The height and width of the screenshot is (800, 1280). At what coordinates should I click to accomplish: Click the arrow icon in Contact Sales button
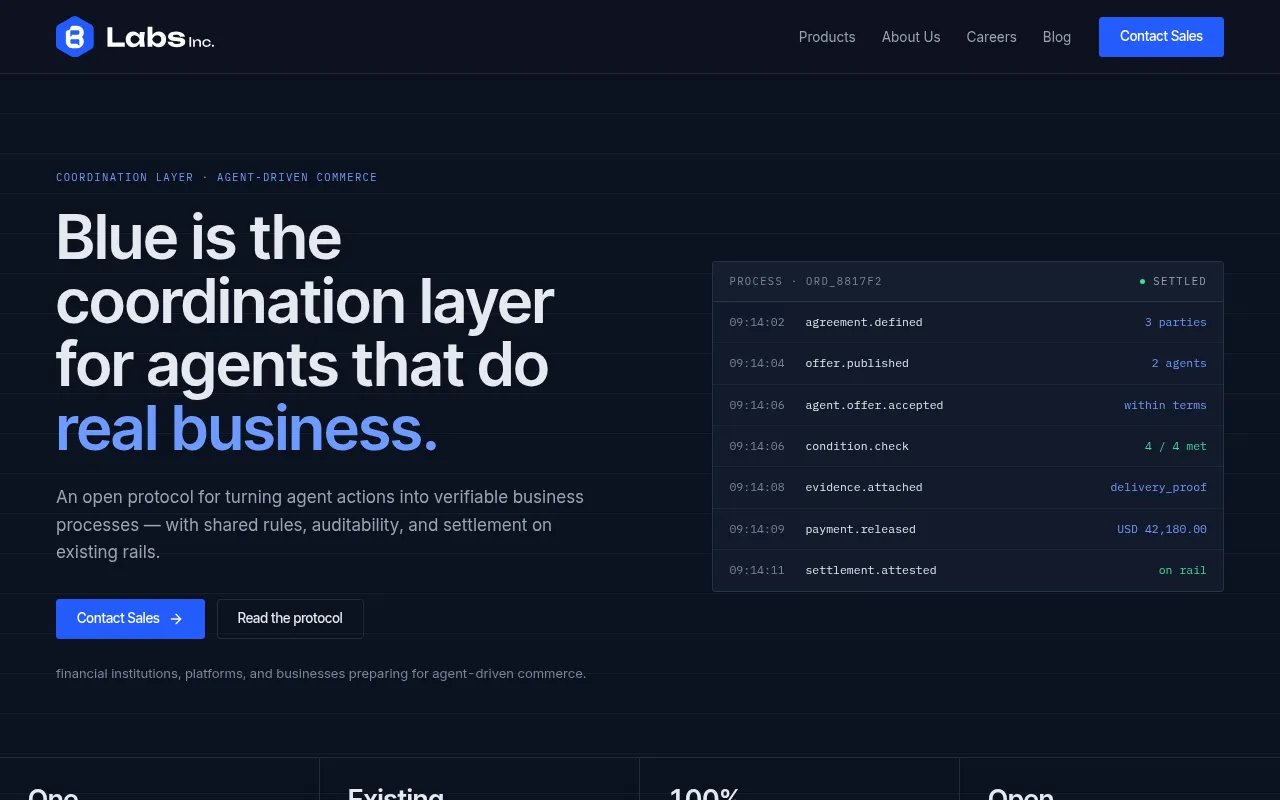tap(176, 619)
